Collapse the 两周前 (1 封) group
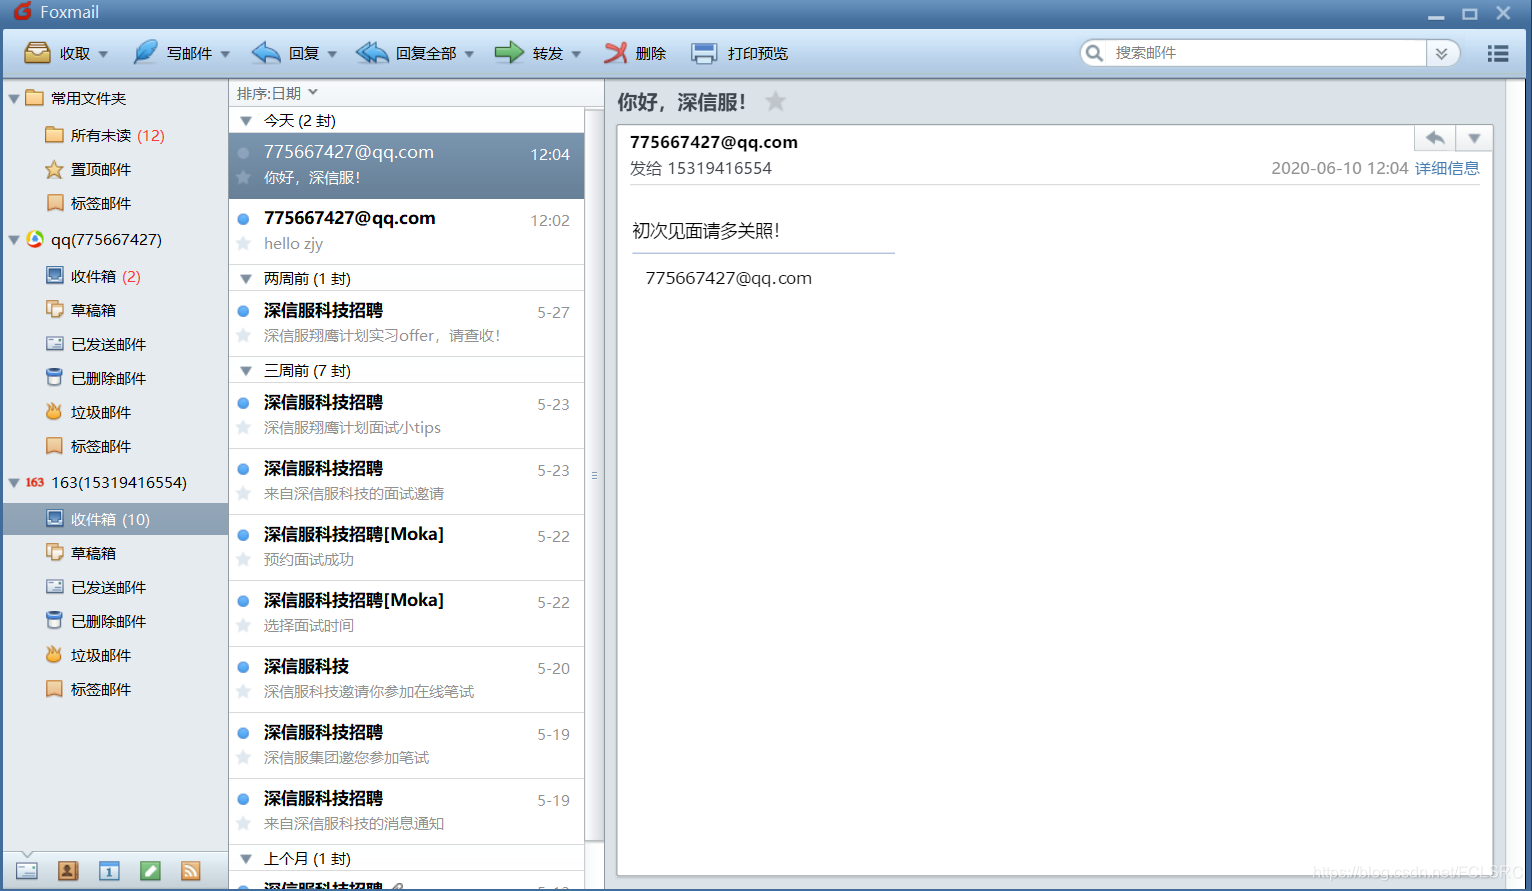The height and width of the screenshot is (891, 1532). click(245, 279)
